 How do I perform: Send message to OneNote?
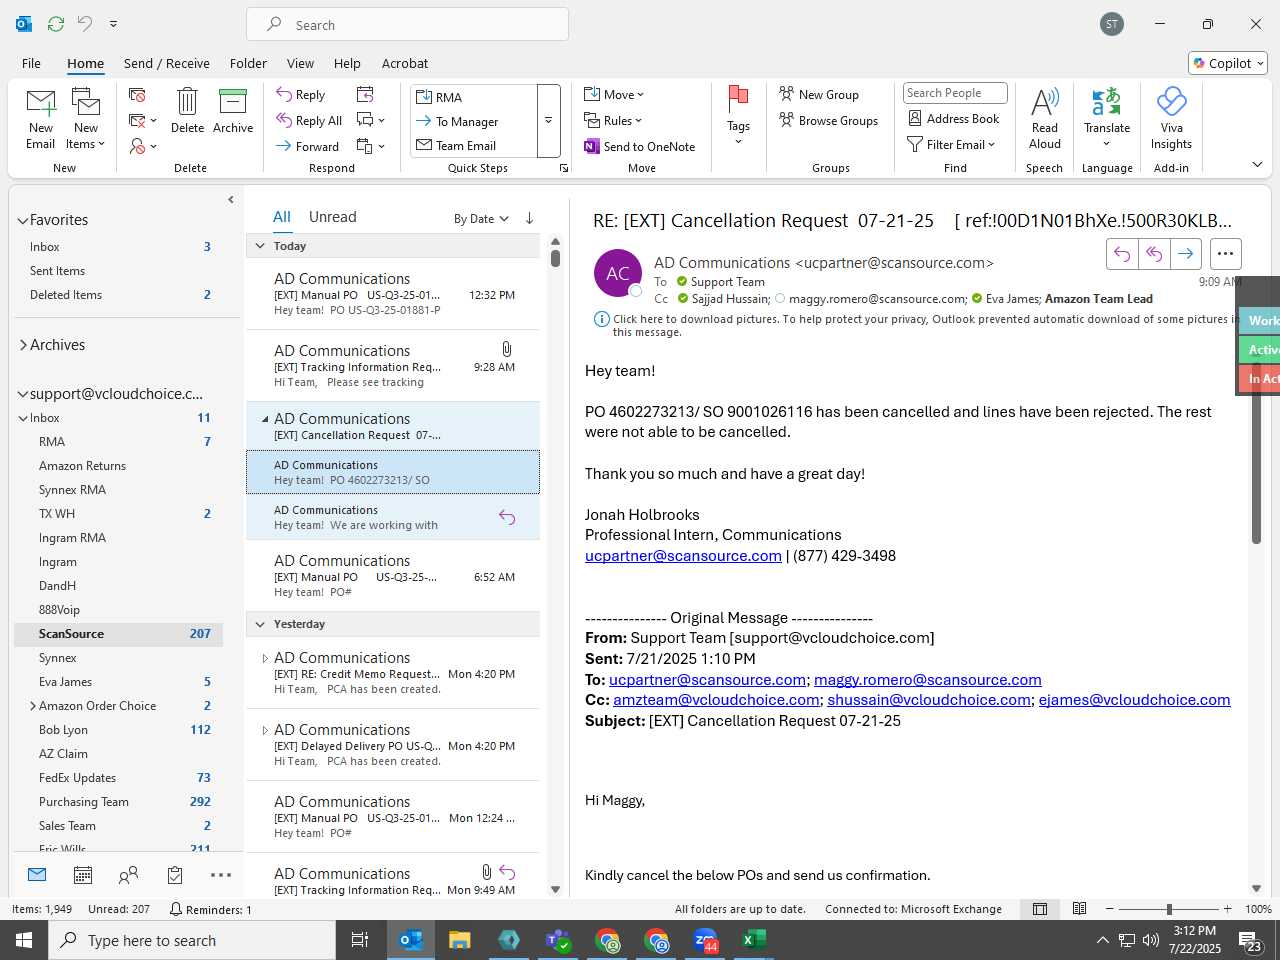pyautogui.click(x=640, y=146)
